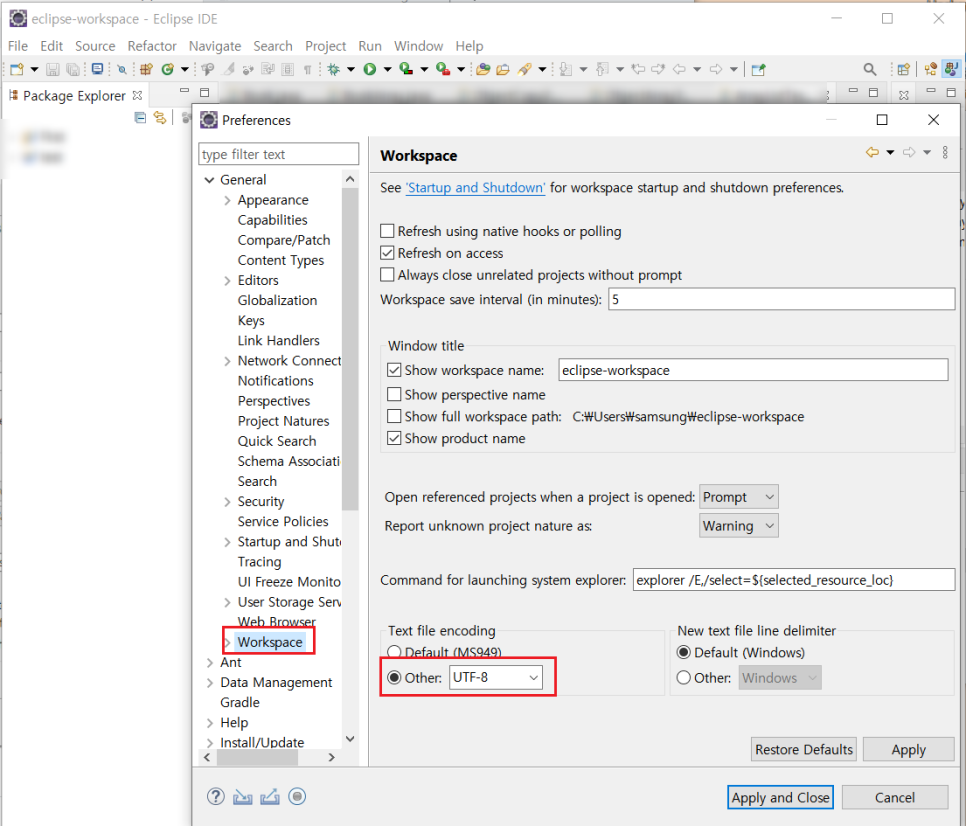Image resolution: width=966 pixels, height=826 pixels.
Task: Click the Apply button
Action: 909,749
